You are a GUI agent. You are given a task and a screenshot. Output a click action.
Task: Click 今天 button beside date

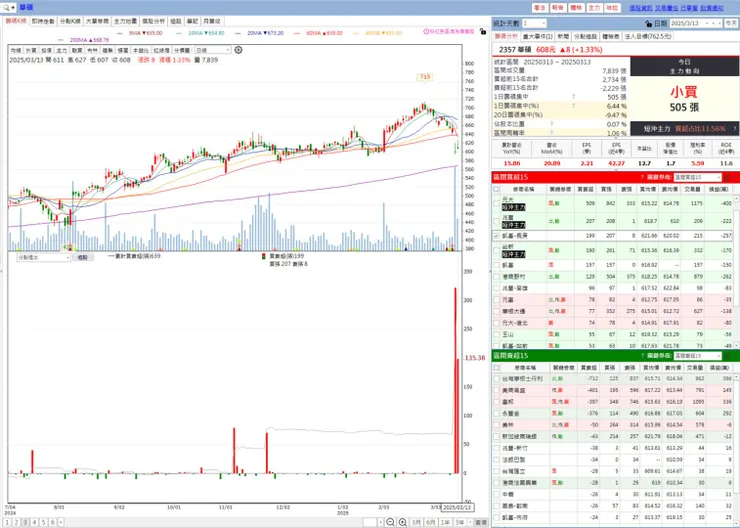coord(731,23)
